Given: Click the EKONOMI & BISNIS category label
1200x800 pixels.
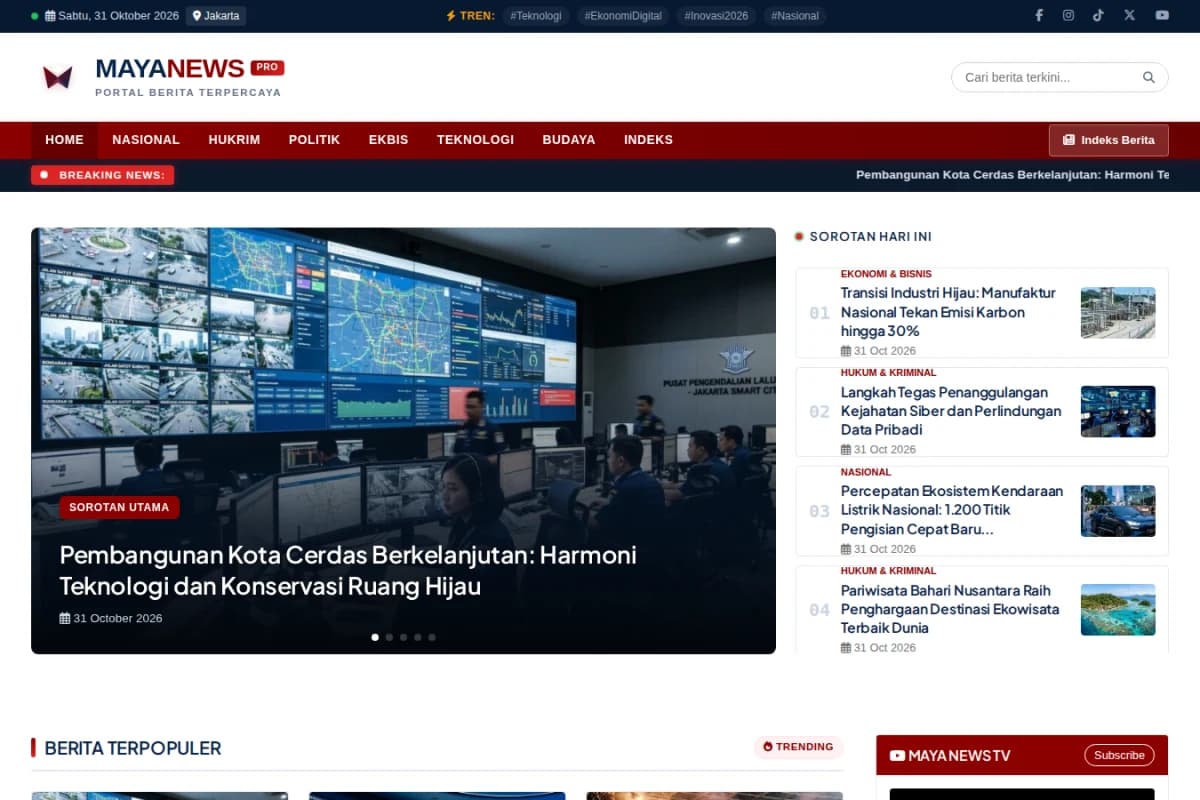Looking at the screenshot, I should (x=886, y=274).
